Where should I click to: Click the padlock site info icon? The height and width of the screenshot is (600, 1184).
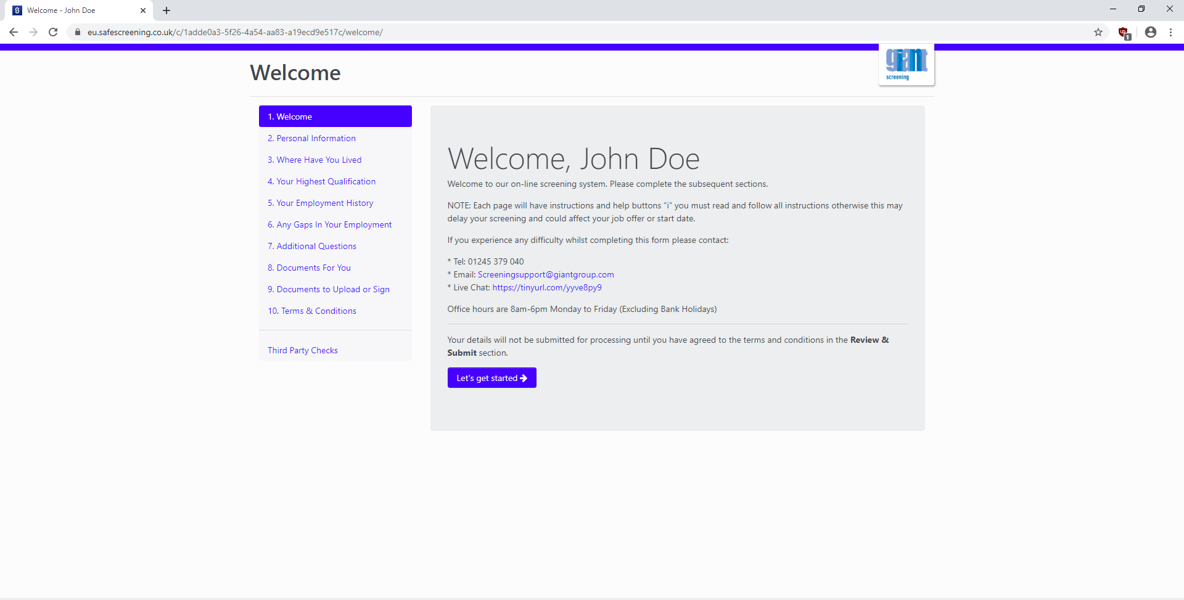77,32
